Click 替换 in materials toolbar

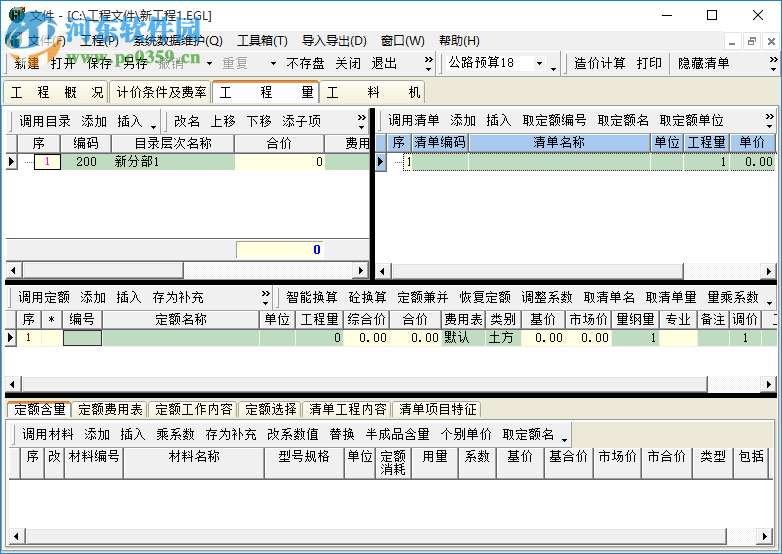(342, 434)
